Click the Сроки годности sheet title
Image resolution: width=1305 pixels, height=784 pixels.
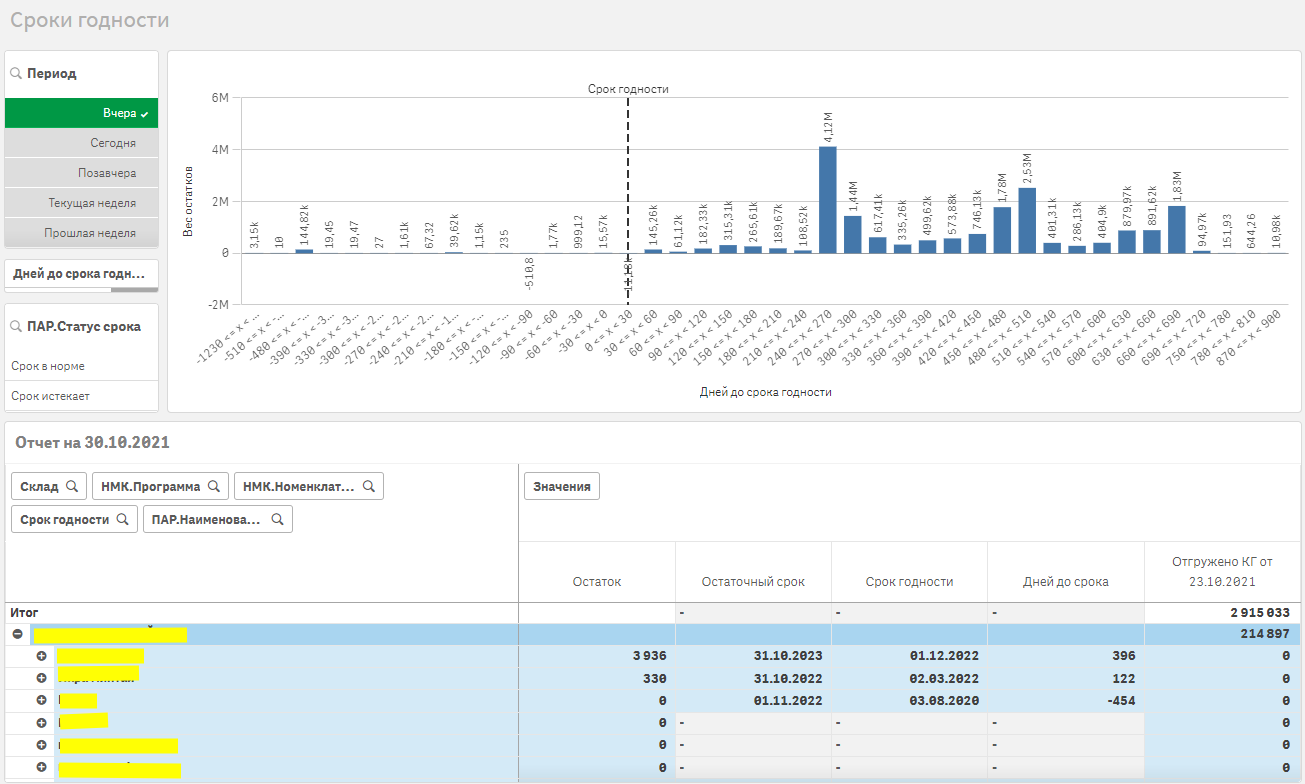90,20
